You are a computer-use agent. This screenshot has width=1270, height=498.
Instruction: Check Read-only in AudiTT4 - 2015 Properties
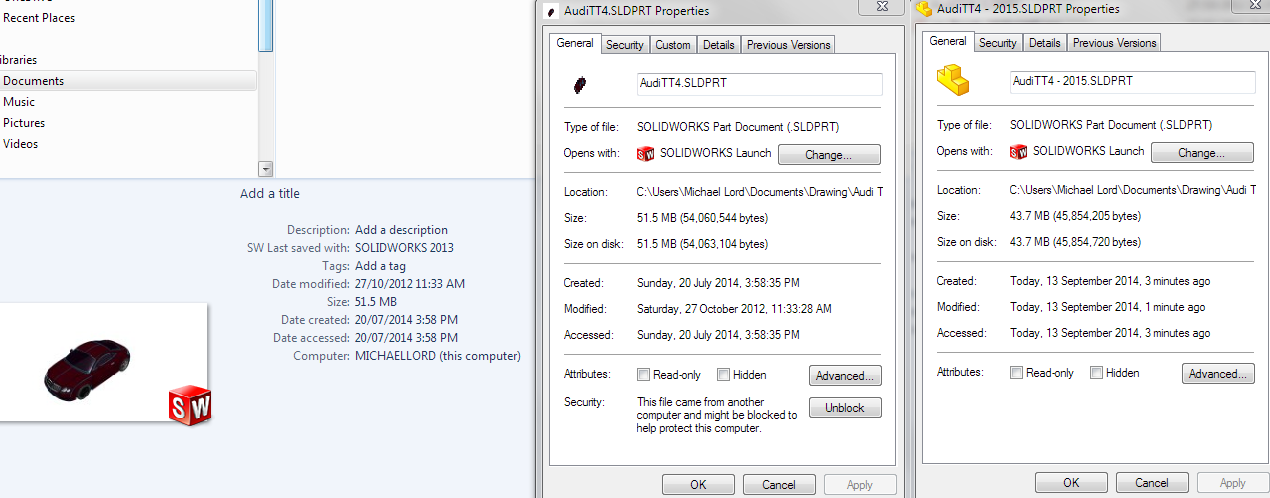coord(1017,373)
